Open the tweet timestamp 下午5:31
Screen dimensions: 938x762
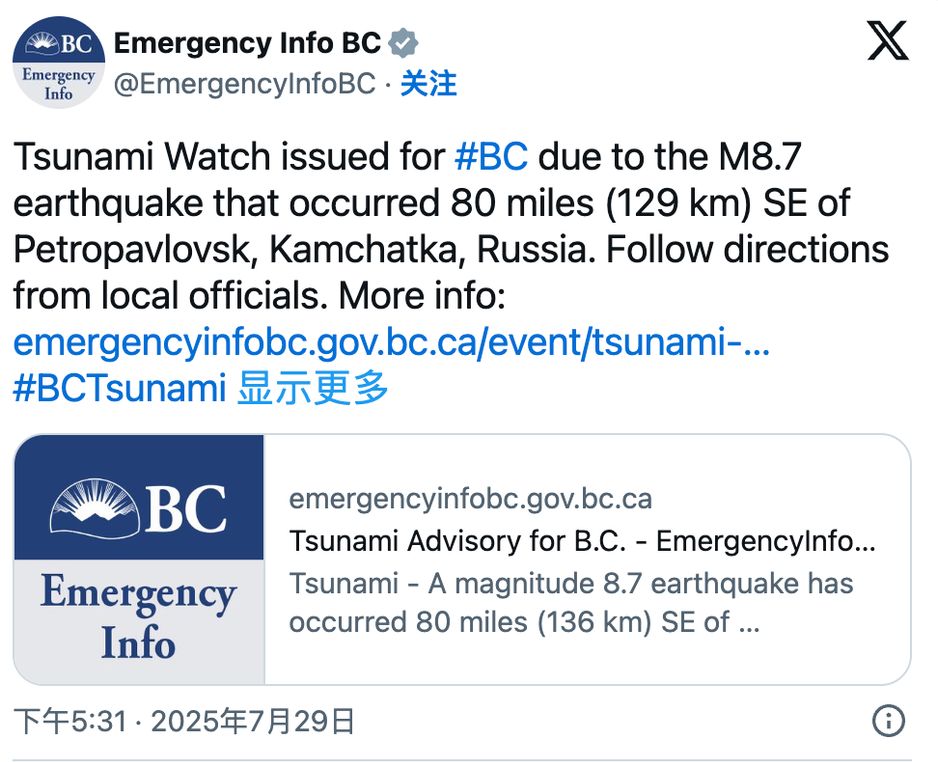tap(69, 721)
